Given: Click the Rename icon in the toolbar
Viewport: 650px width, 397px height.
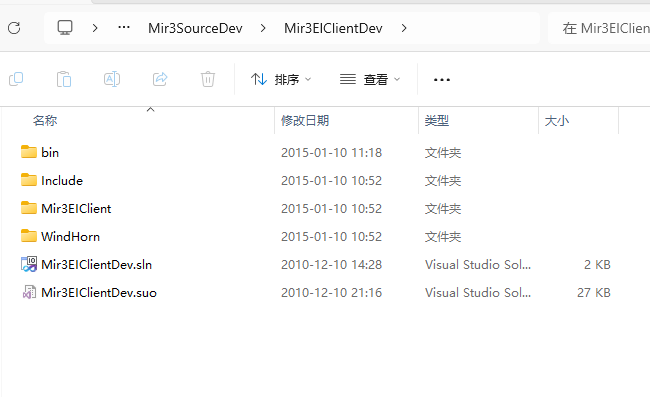Looking at the screenshot, I should (x=112, y=79).
